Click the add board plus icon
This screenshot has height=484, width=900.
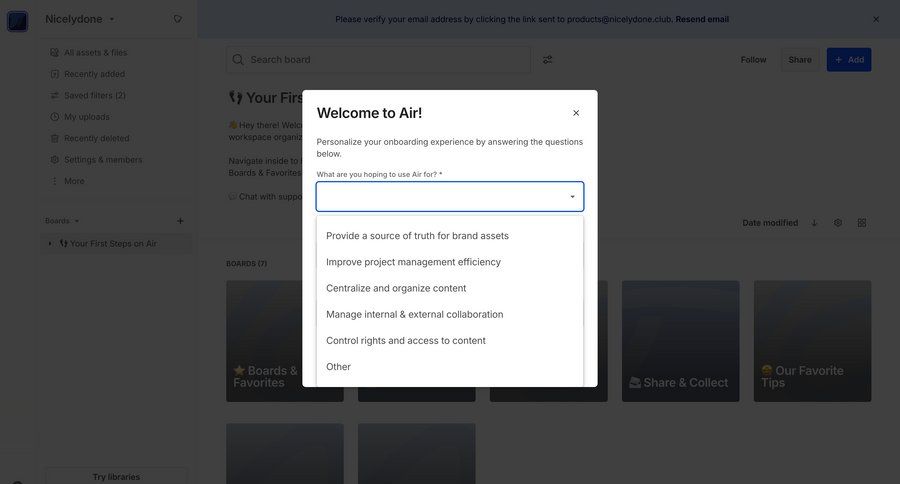pos(180,221)
